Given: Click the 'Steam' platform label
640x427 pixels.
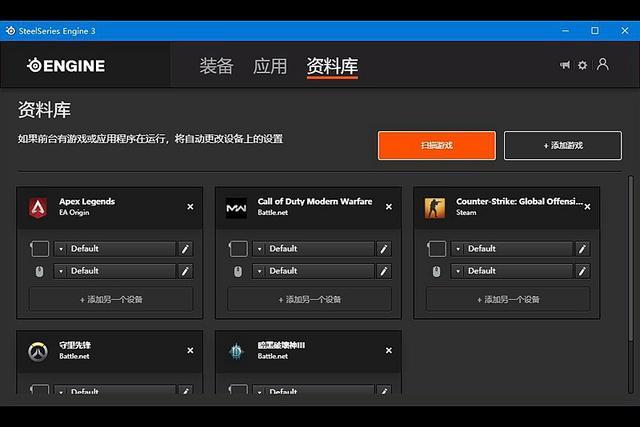Looking at the screenshot, I should (466, 212).
